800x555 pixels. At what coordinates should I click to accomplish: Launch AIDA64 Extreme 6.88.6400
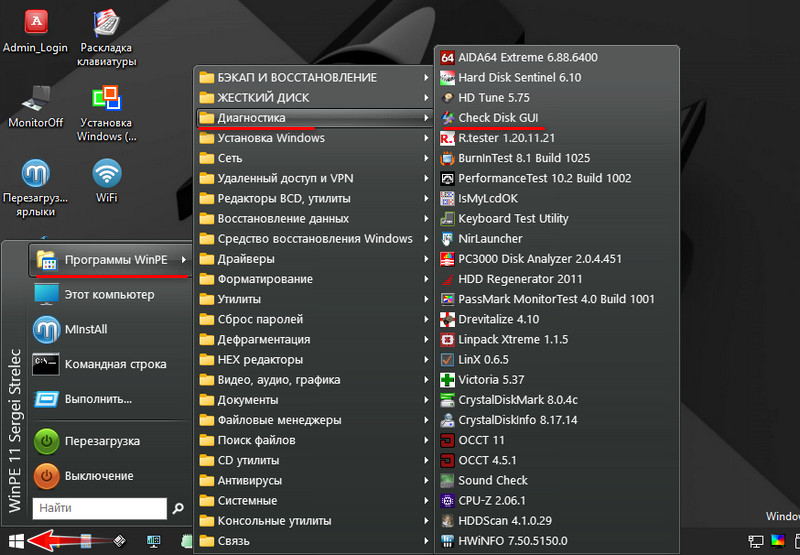pos(557,57)
